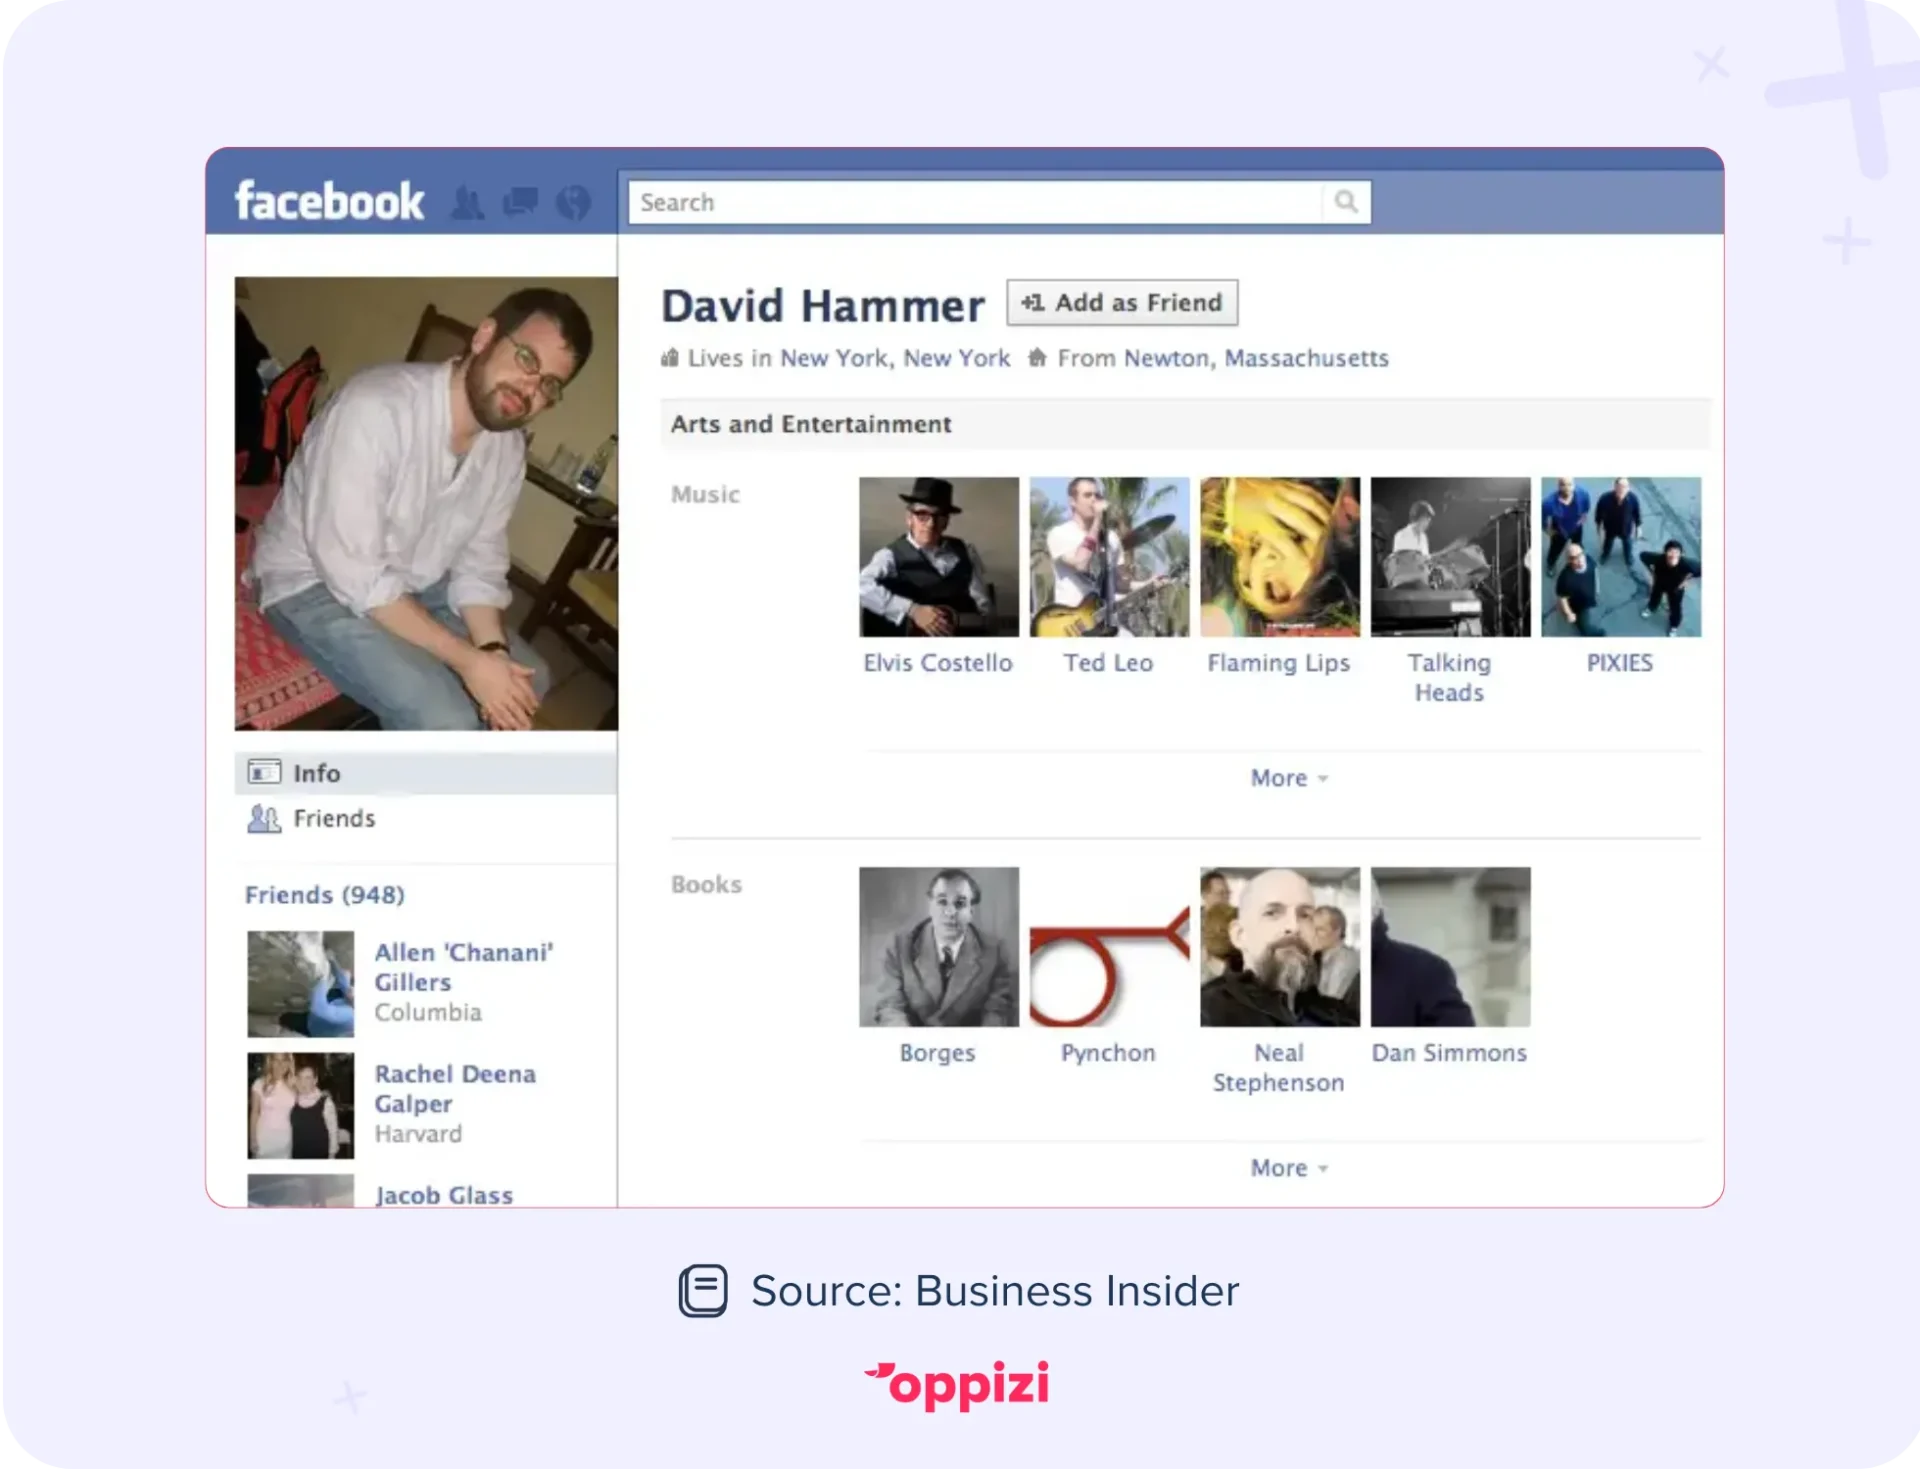1920x1469 pixels.
Task: Select the Friends sidebar tab
Action: 425,819
